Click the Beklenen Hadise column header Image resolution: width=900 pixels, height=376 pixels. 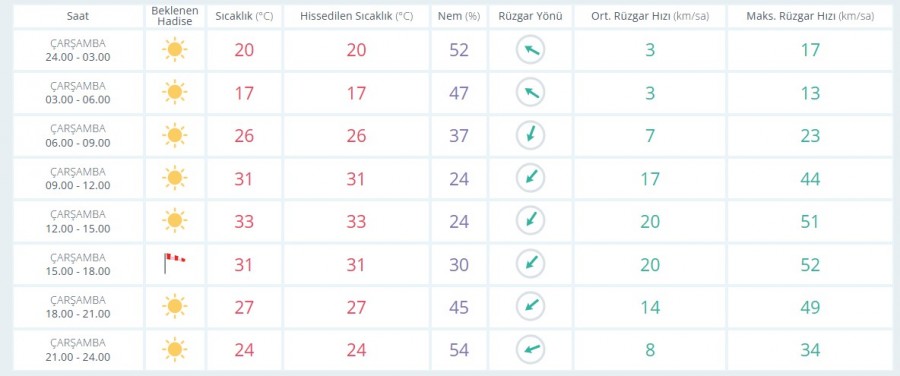pos(174,17)
